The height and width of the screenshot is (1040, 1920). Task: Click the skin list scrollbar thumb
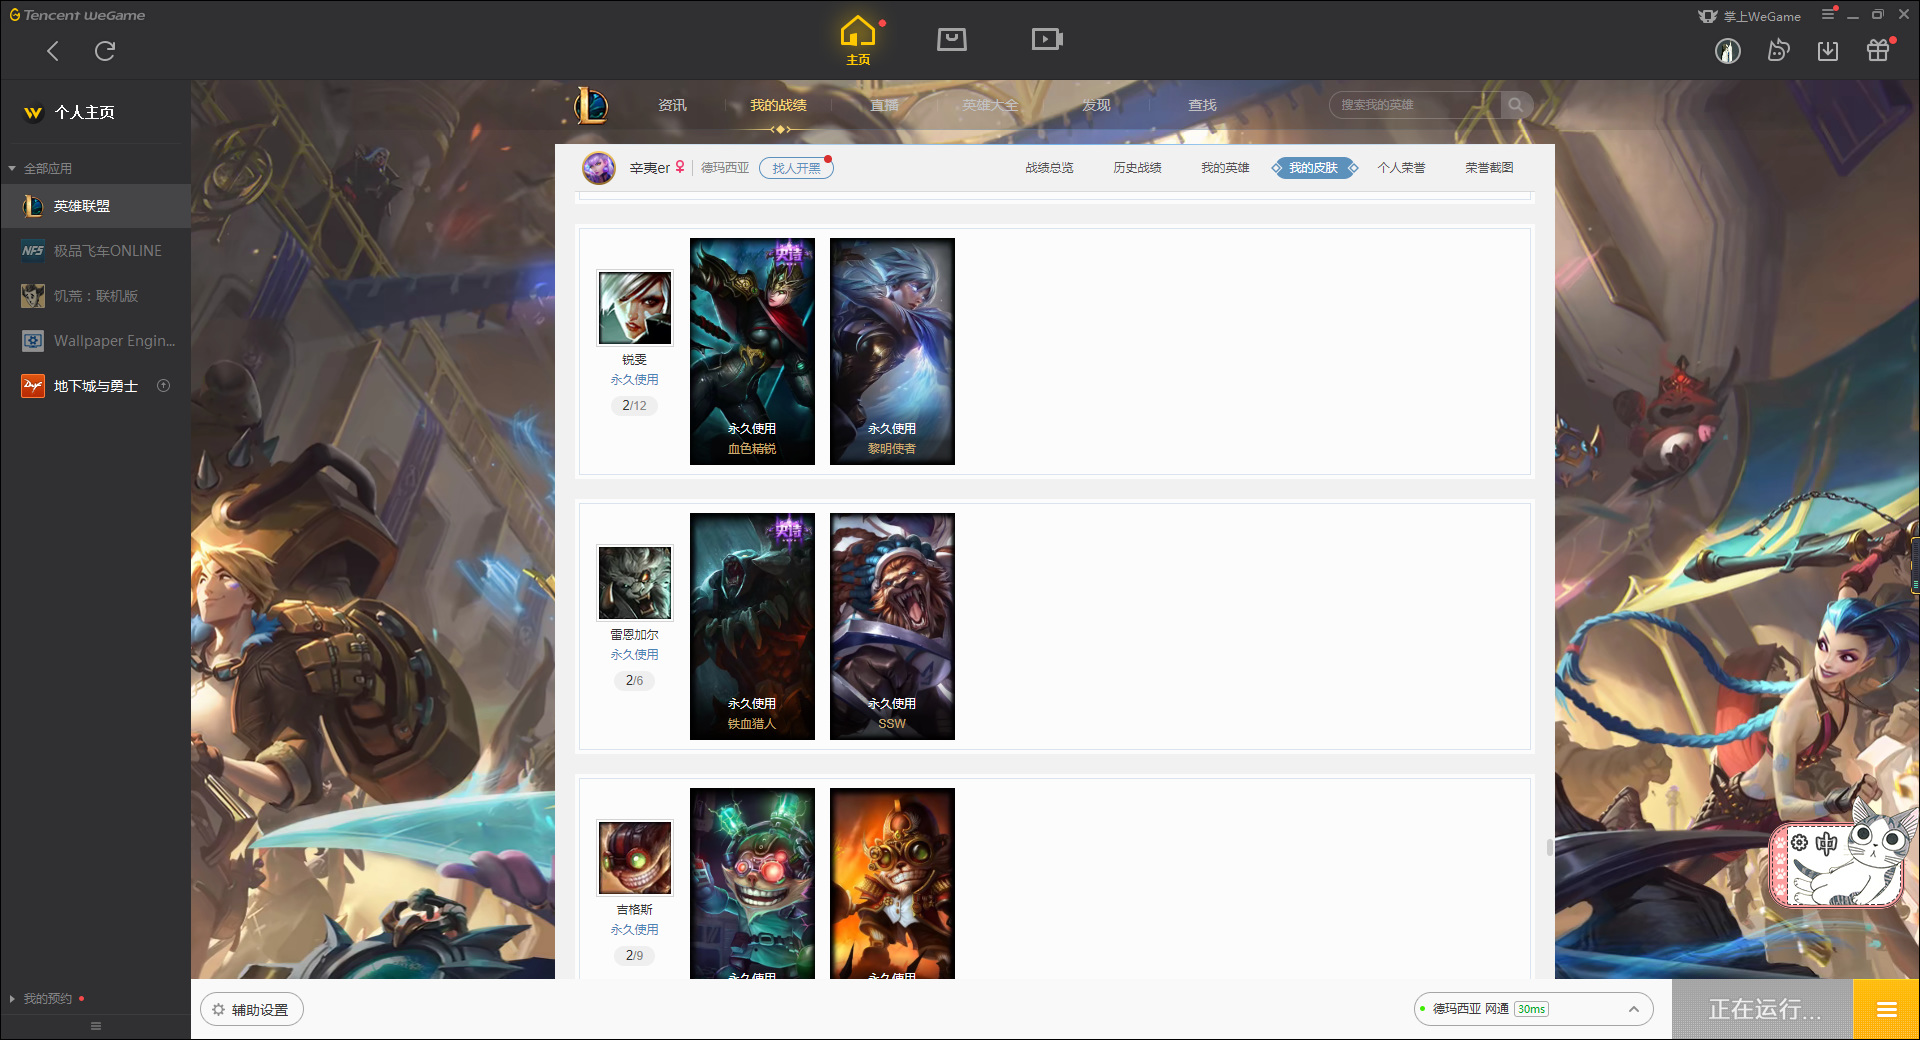coord(1549,847)
